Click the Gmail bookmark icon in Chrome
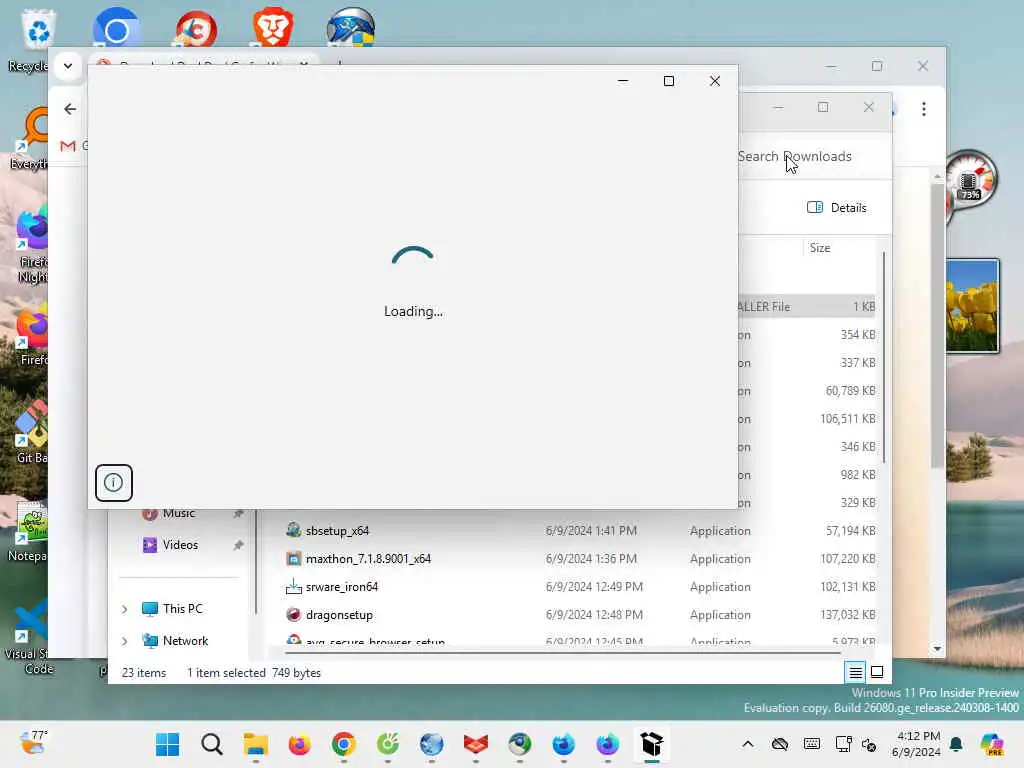The height and width of the screenshot is (768, 1024). click(68, 146)
